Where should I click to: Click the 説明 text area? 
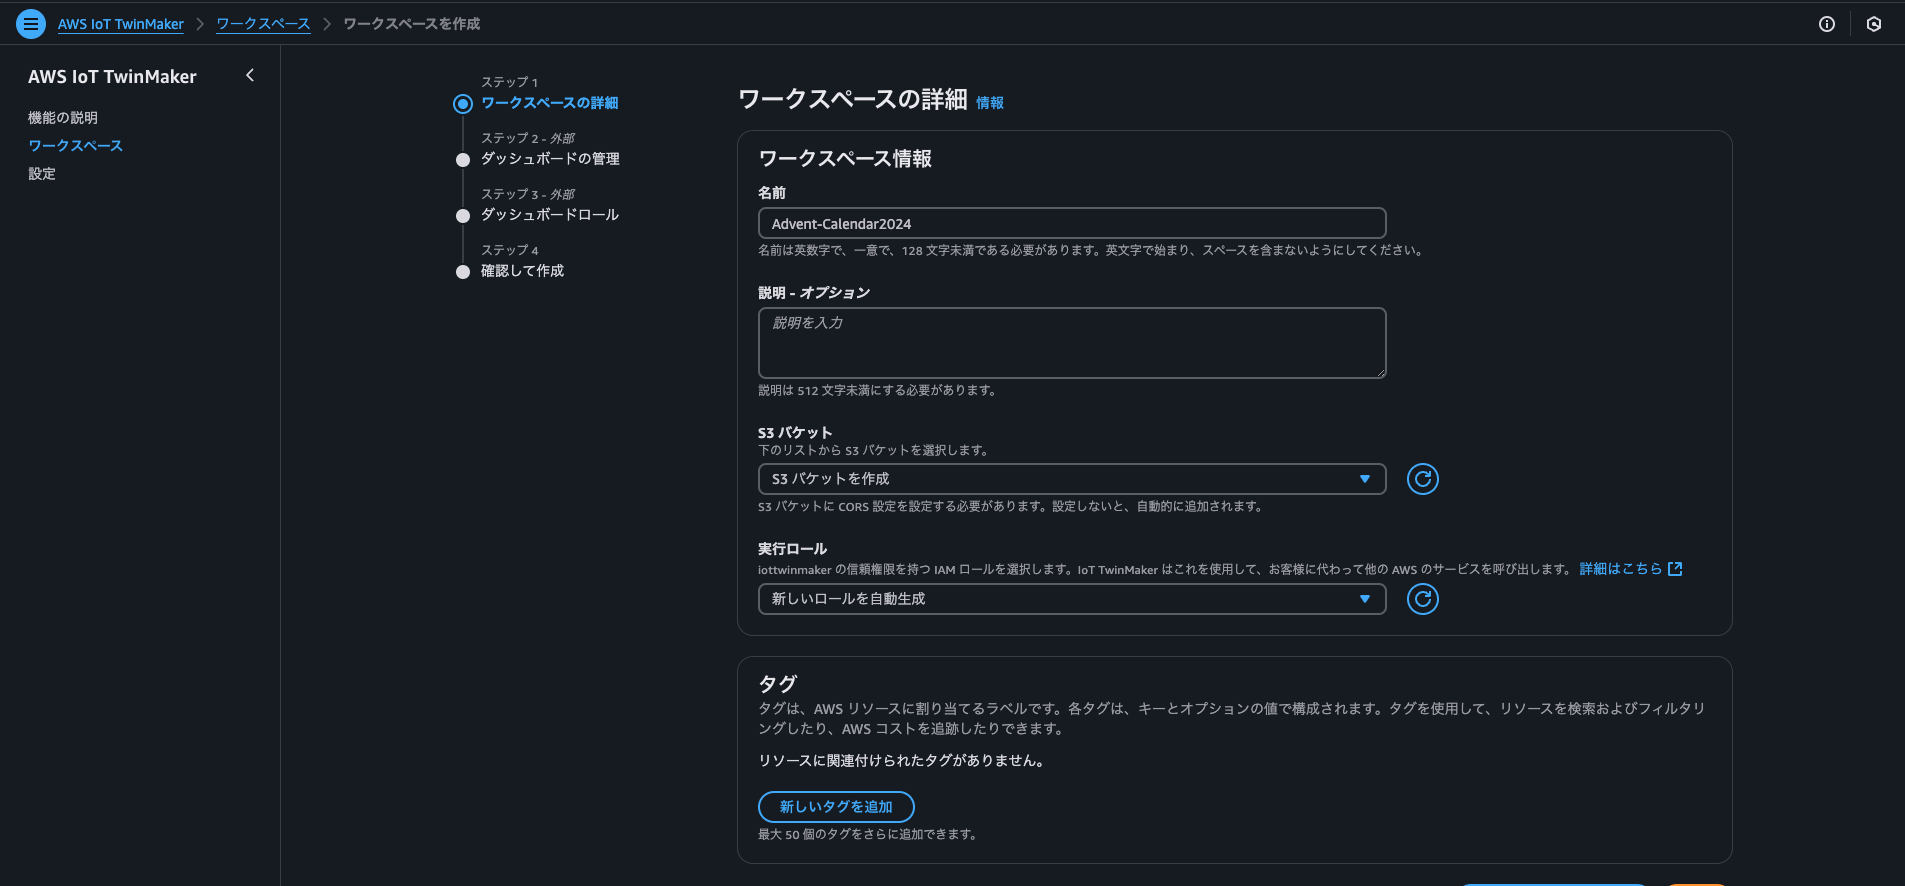[1072, 343]
